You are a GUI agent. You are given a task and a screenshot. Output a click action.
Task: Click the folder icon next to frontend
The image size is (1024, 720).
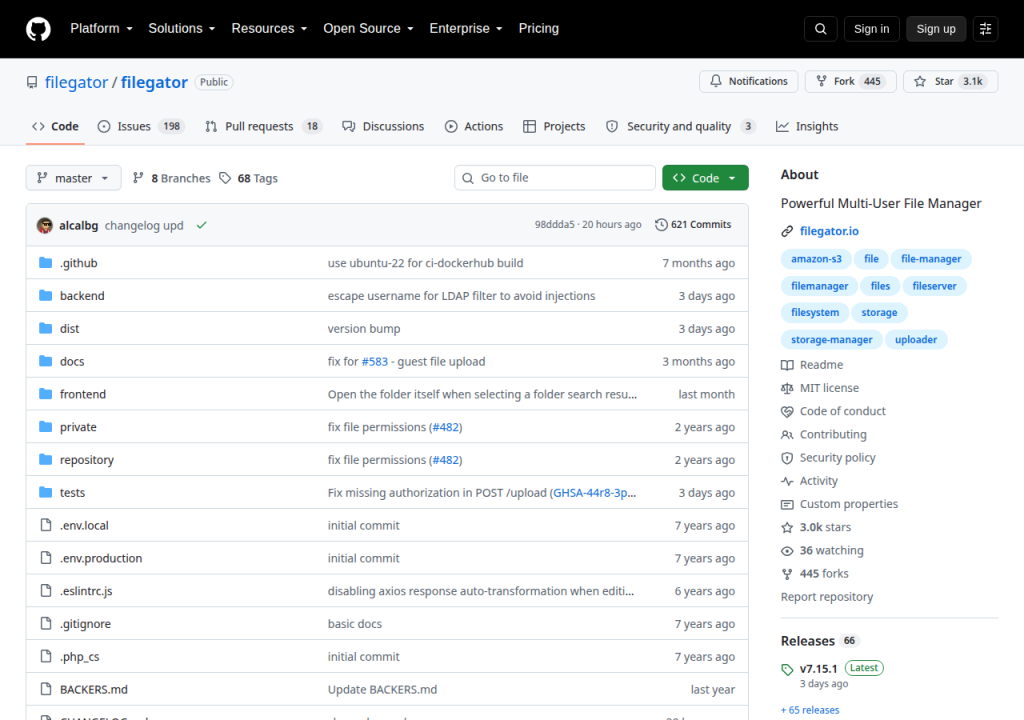[45, 394]
